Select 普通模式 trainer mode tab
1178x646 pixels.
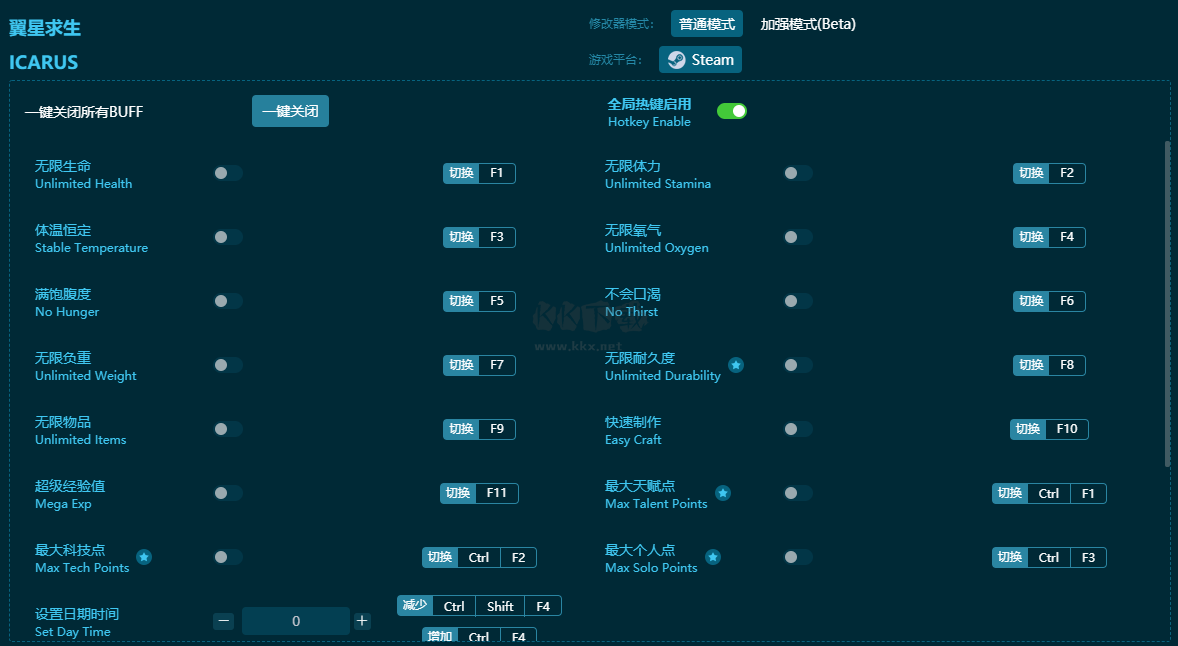[x=707, y=24]
